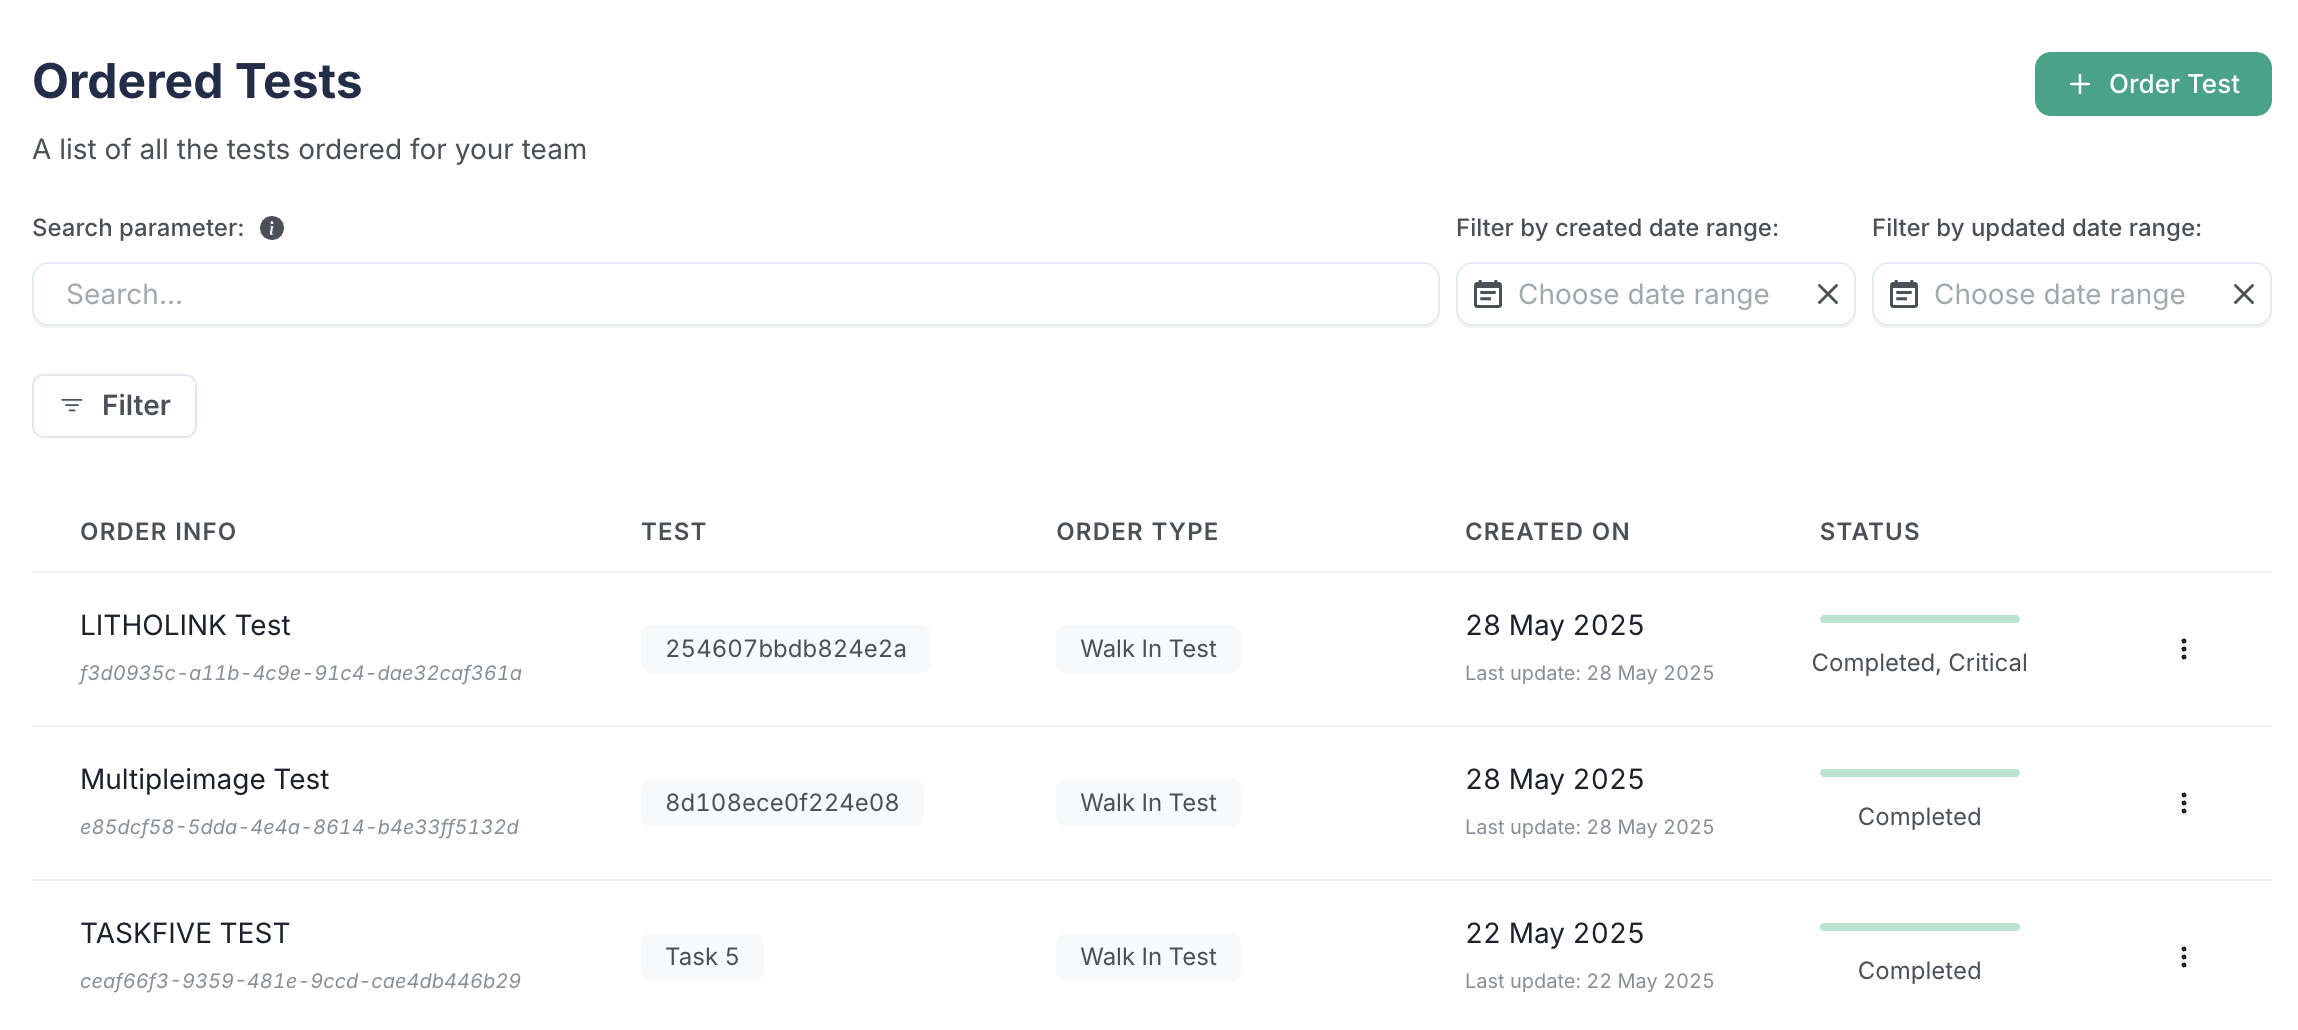The height and width of the screenshot is (1030, 2298).
Task: Click the Completed progress bar for Multipleimage Test
Action: [1919, 773]
